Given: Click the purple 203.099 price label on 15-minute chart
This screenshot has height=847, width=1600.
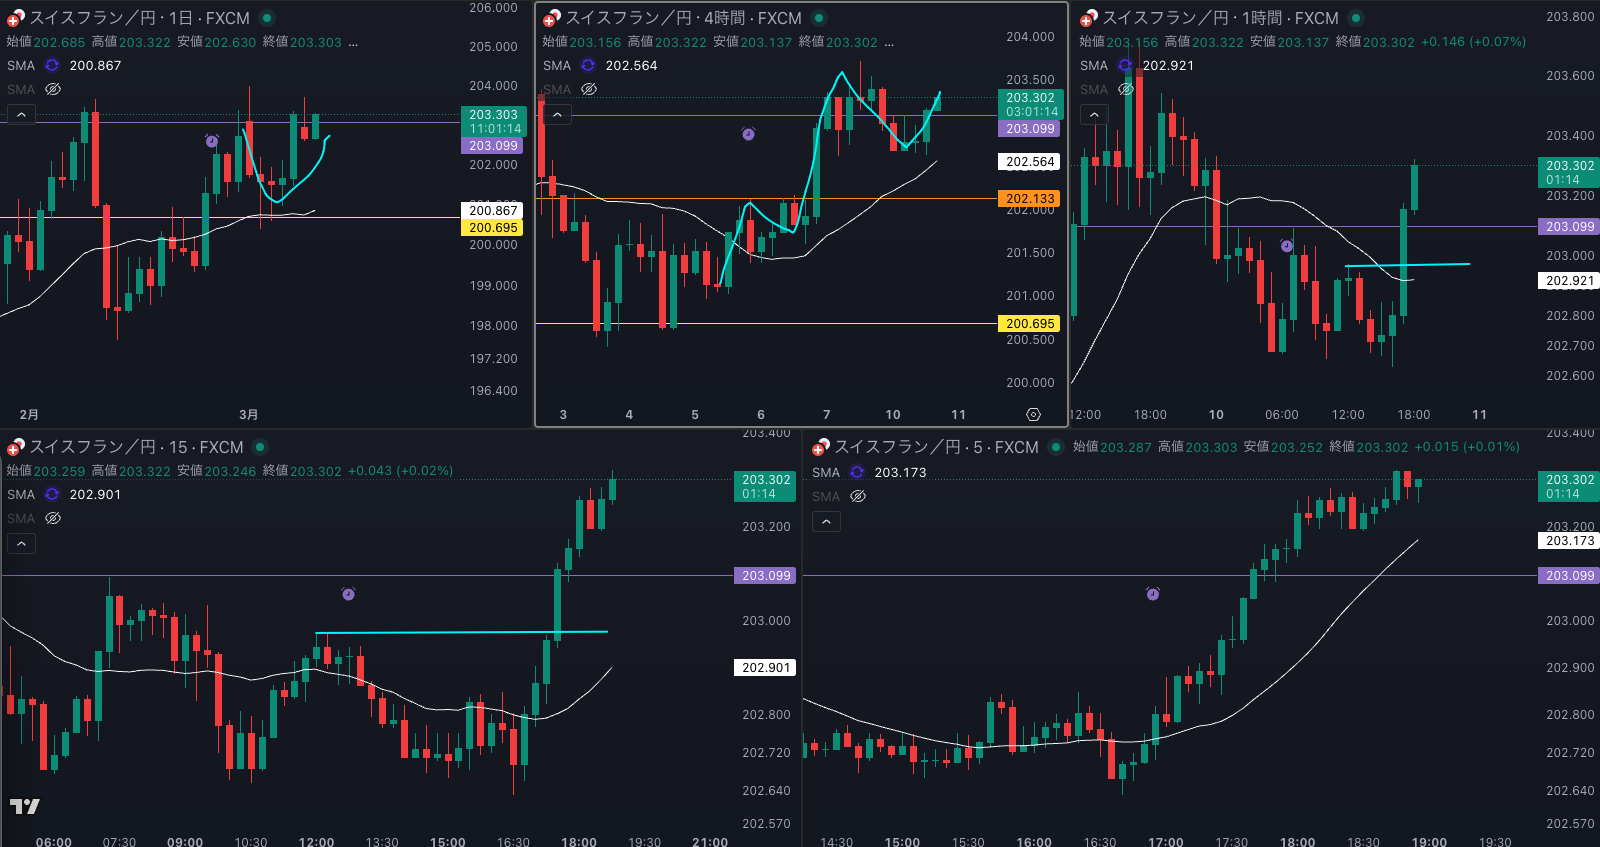Looking at the screenshot, I should [766, 576].
